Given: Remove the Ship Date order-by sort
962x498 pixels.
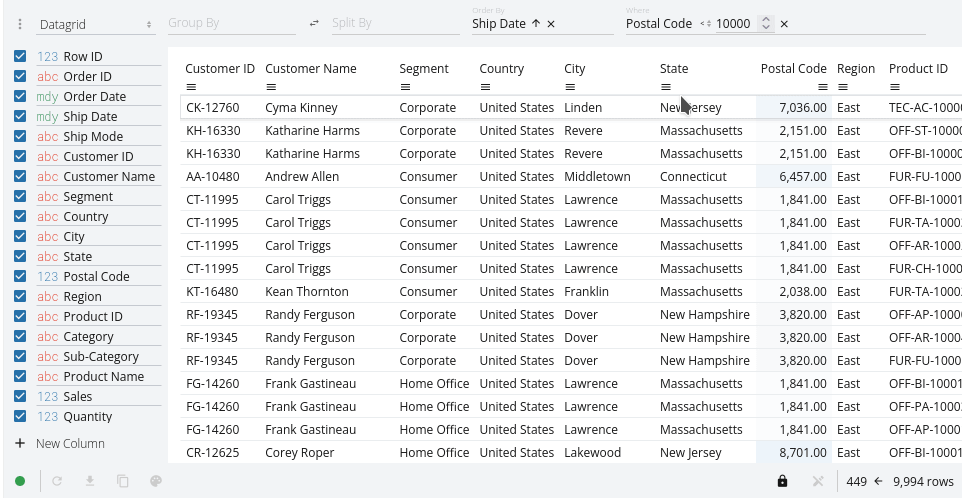Looking at the screenshot, I should 551,24.
